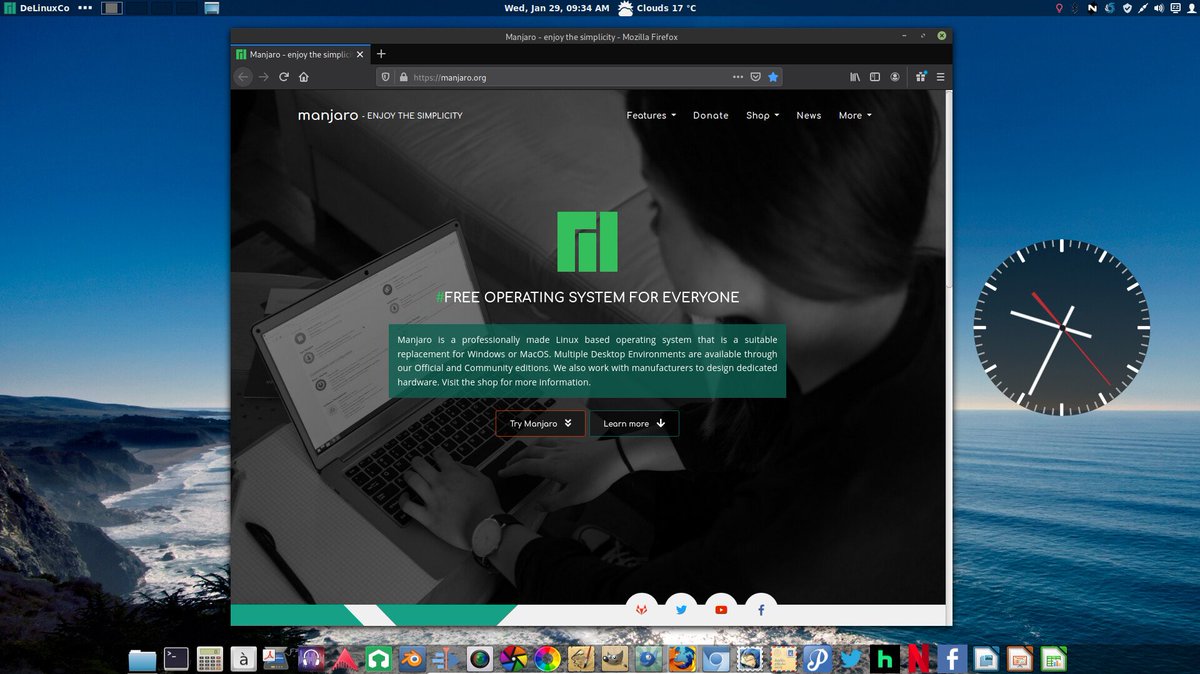This screenshot has width=1200, height=674.
Task: Open the character map dock icon
Action: point(242,658)
